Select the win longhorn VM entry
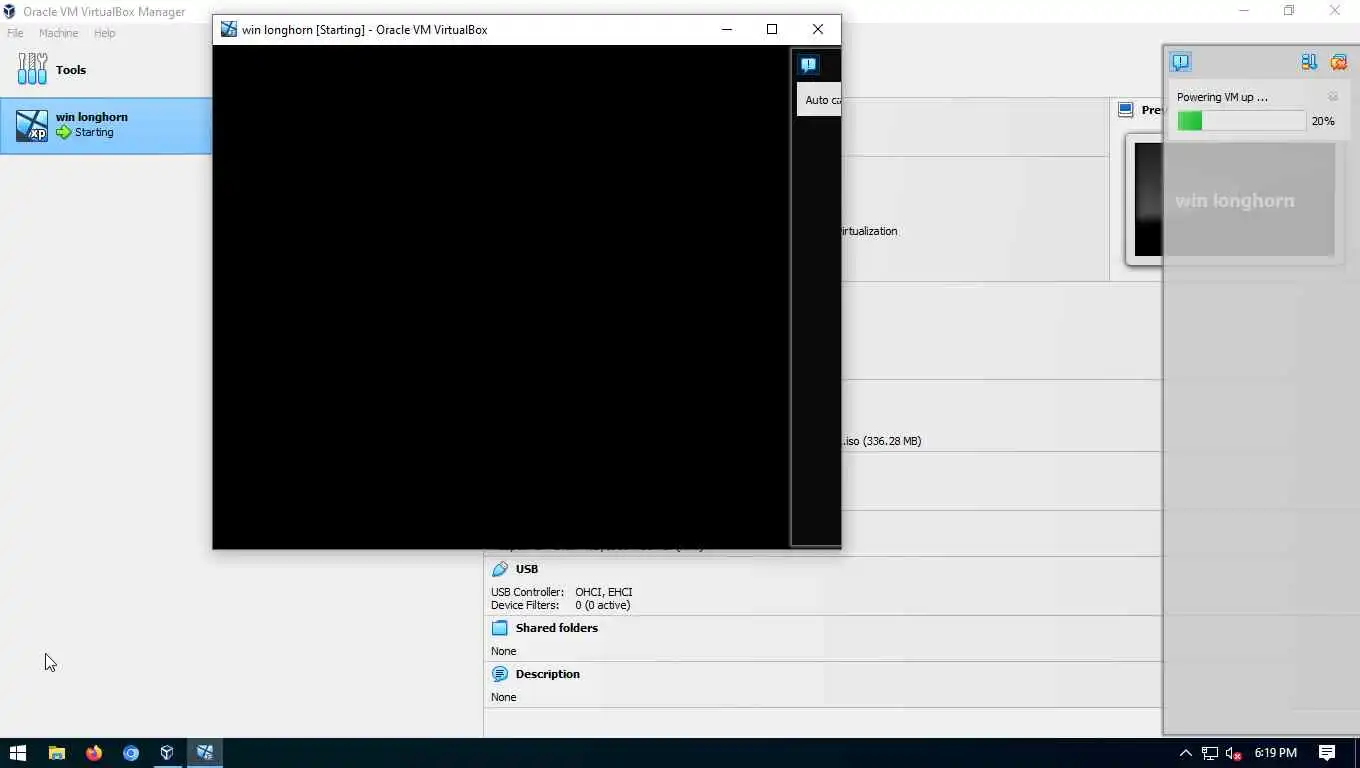Image resolution: width=1360 pixels, height=768 pixels. (106, 125)
